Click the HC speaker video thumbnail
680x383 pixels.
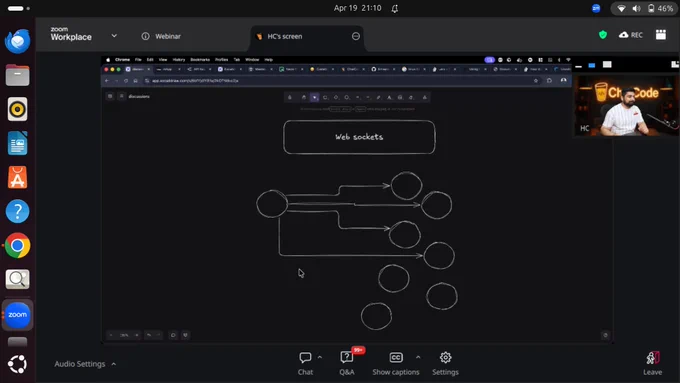click(625, 106)
